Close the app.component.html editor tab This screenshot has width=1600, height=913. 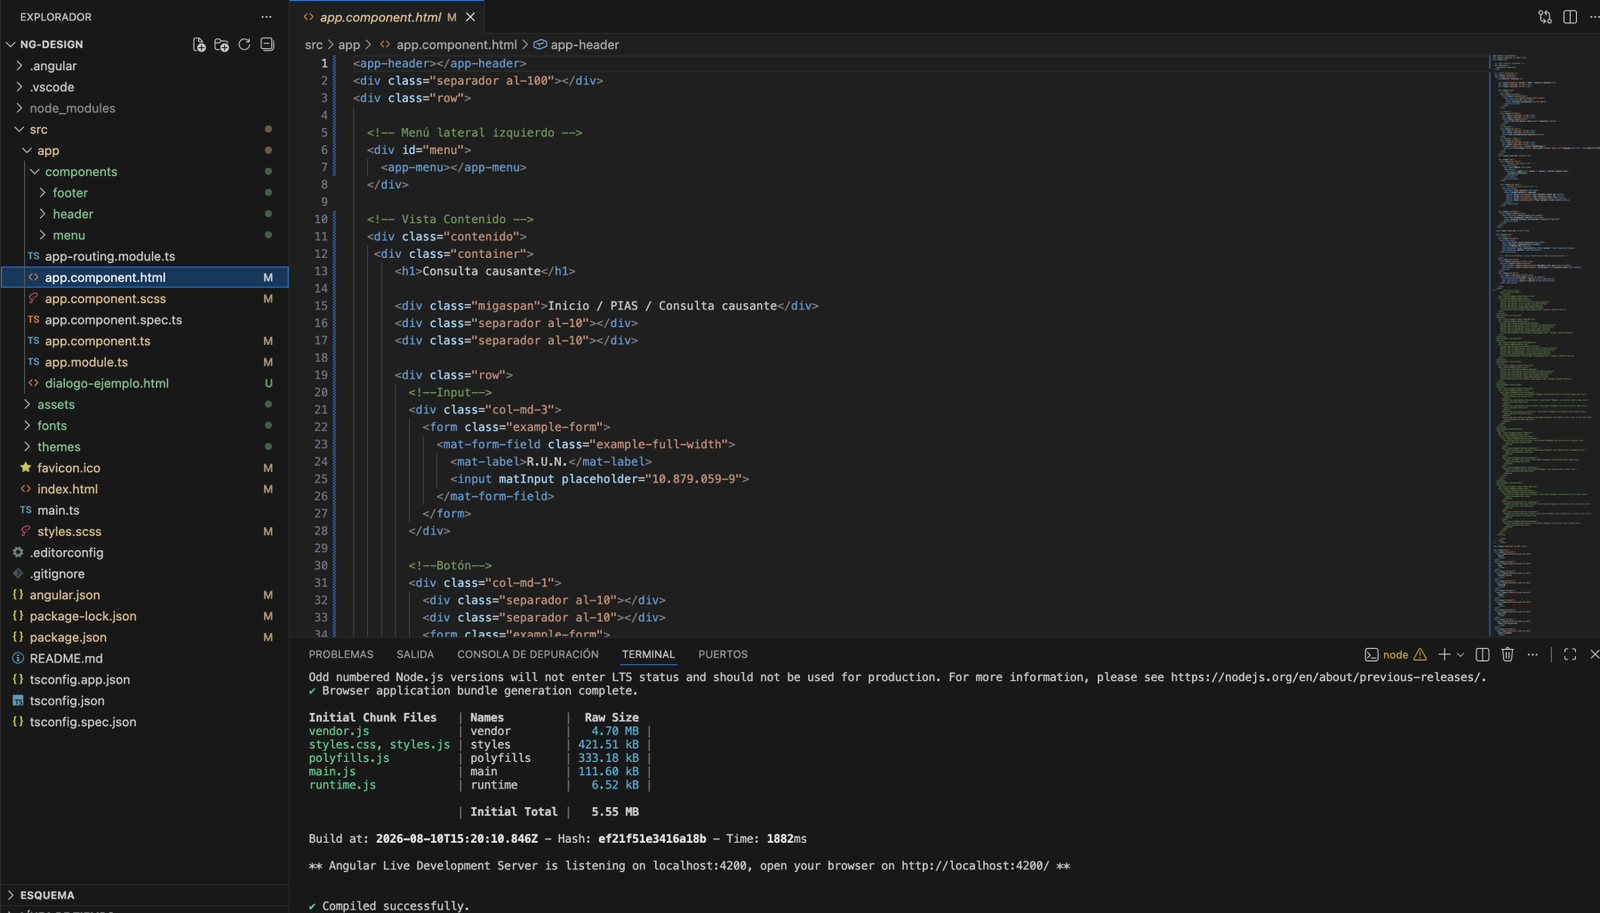471,17
